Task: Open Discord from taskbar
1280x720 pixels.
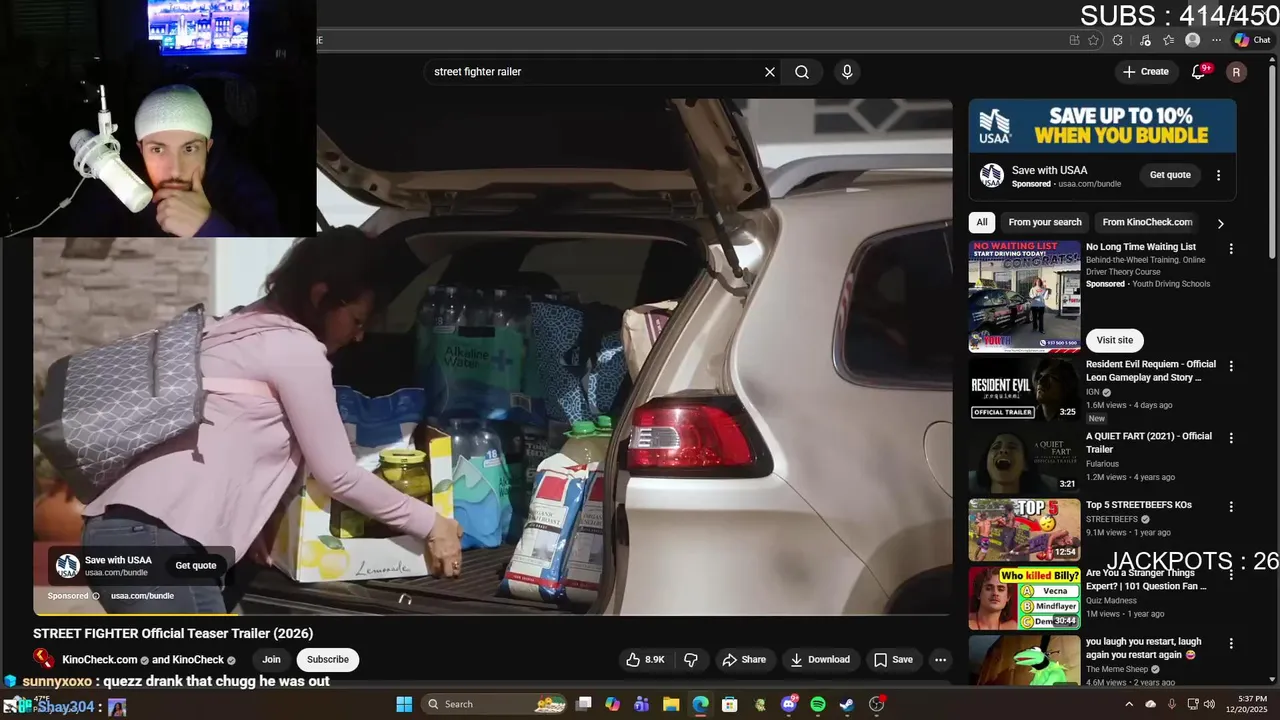Action: (789, 704)
